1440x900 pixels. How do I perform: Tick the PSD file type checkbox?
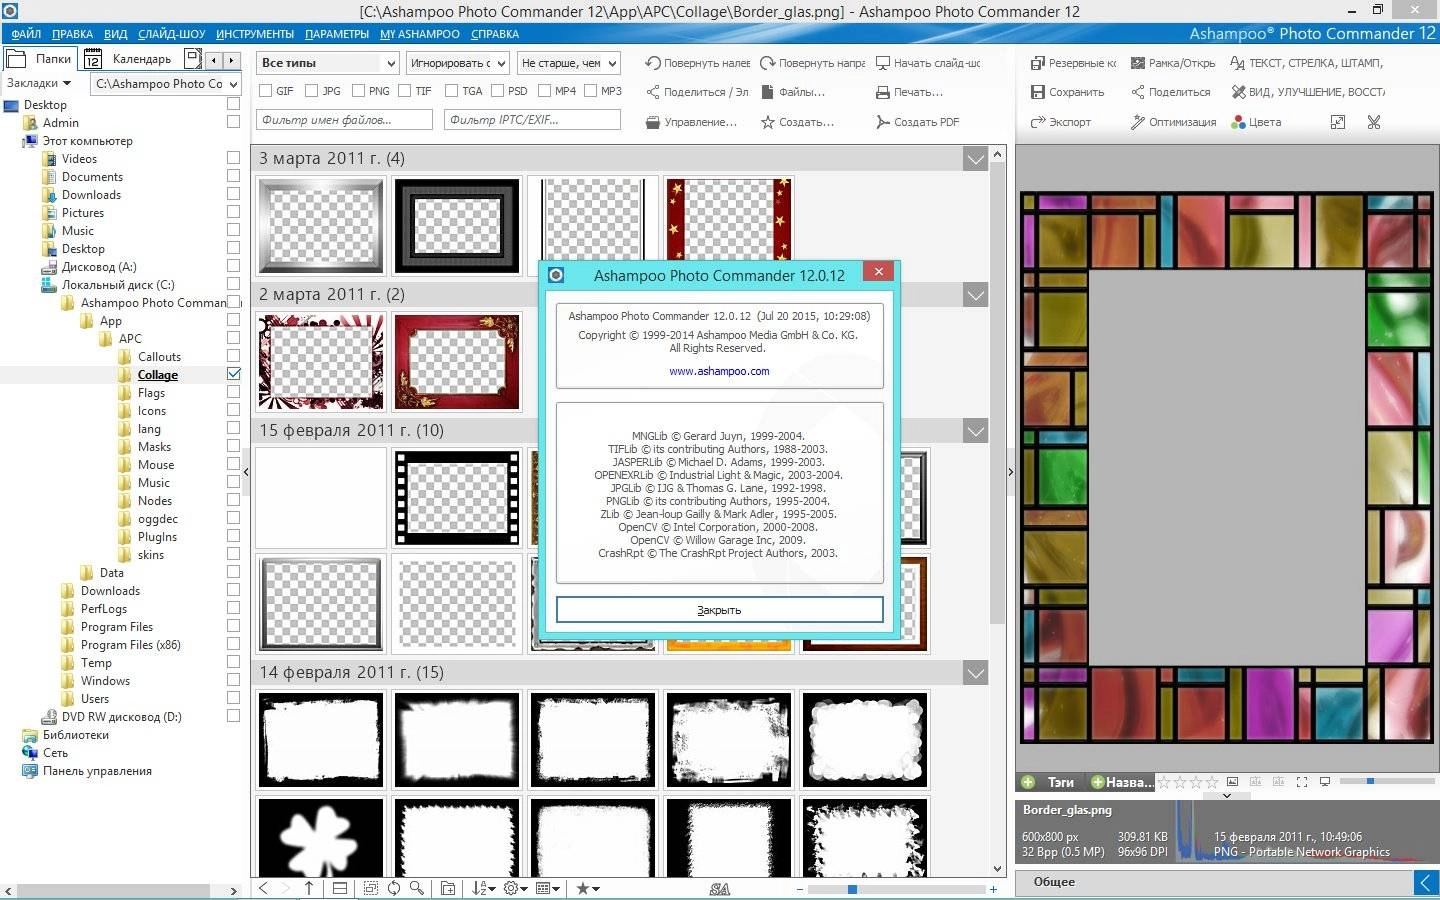[x=497, y=91]
